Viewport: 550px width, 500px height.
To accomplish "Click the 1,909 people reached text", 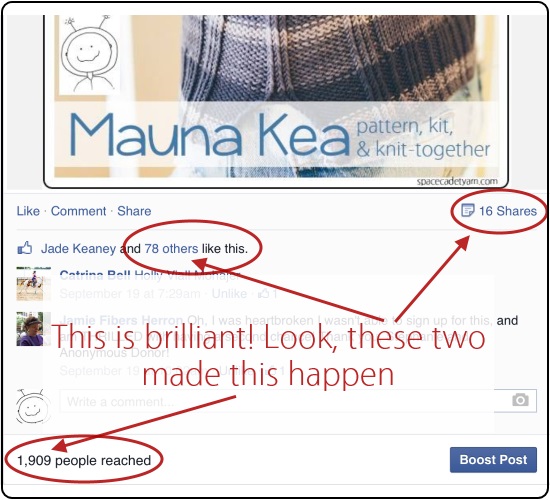I will [84, 460].
